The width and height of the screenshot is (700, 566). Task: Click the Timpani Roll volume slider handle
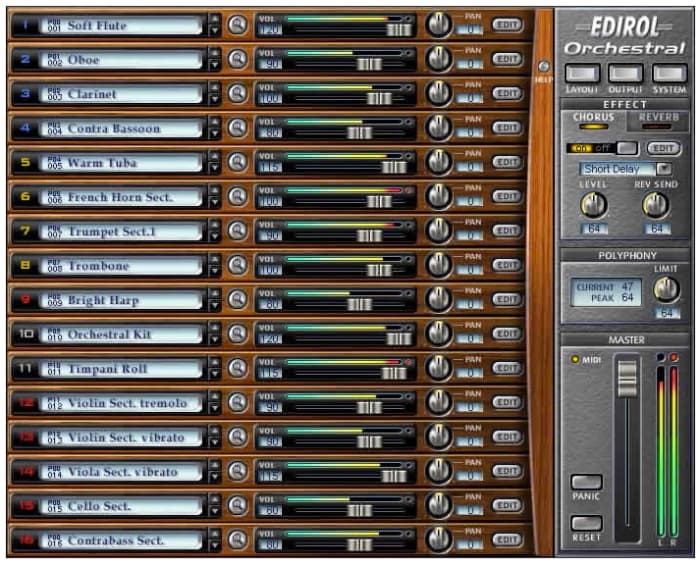coord(394,374)
